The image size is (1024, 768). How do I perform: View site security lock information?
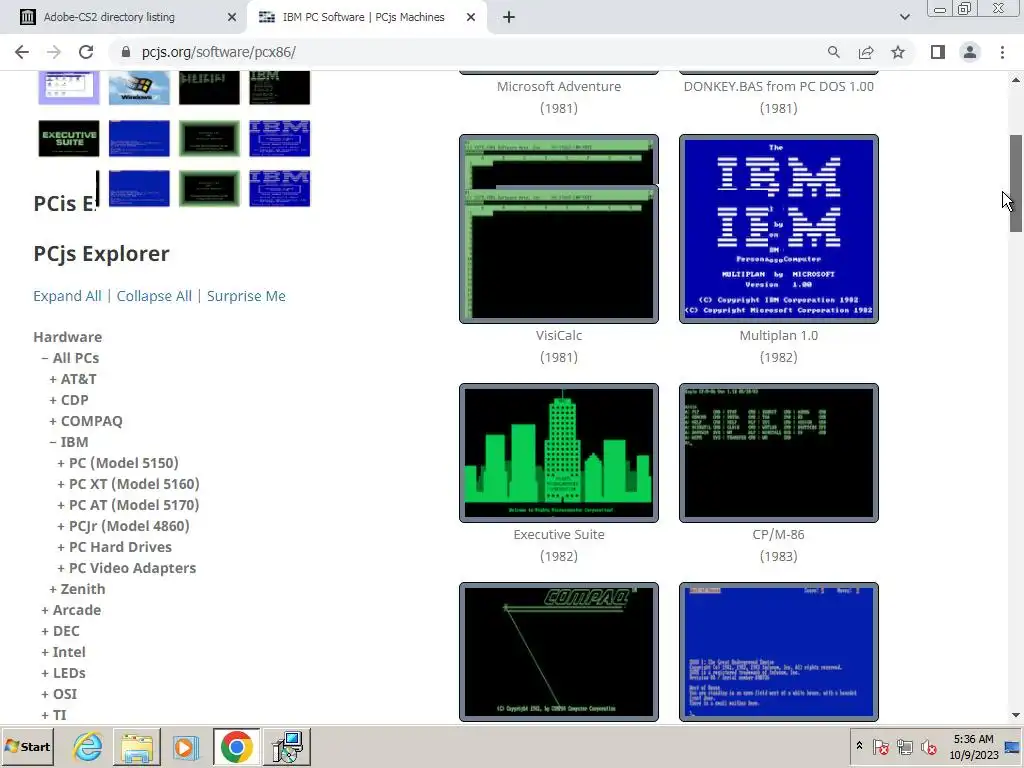tap(126, 52)
